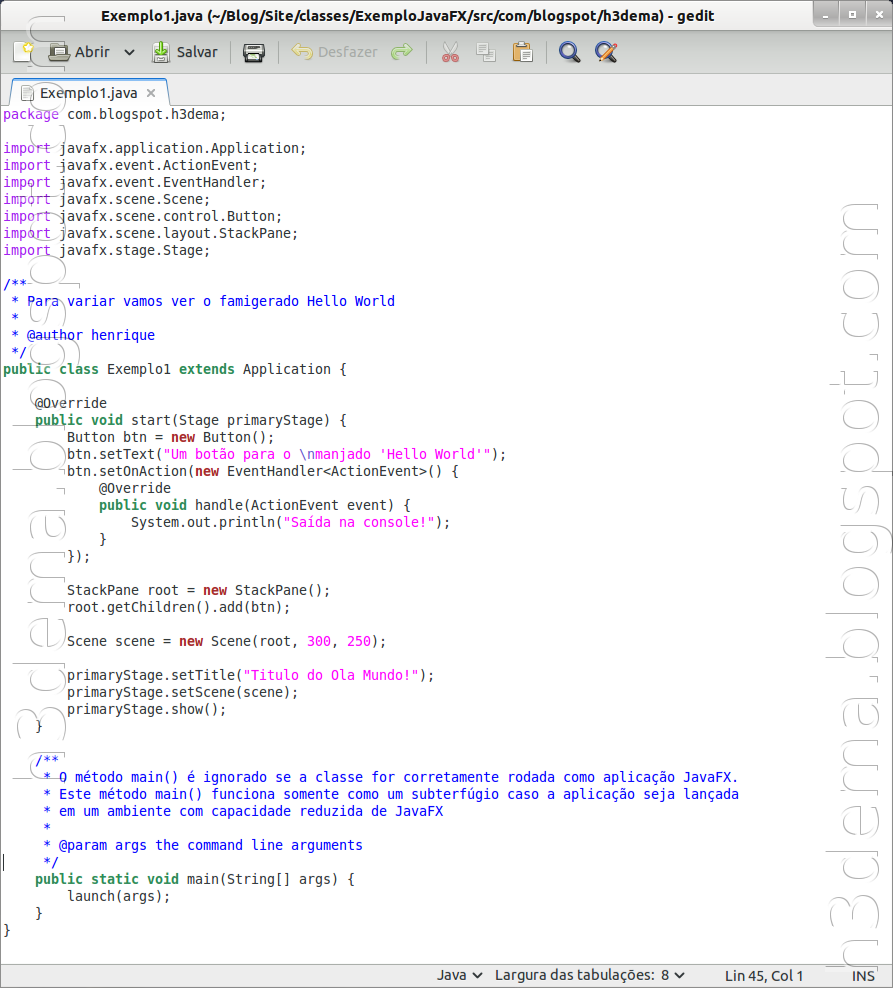The width and height of the screenshot is (893, 988).
Task: Copy the selection with the Copy icon
Action: [487, 52]
